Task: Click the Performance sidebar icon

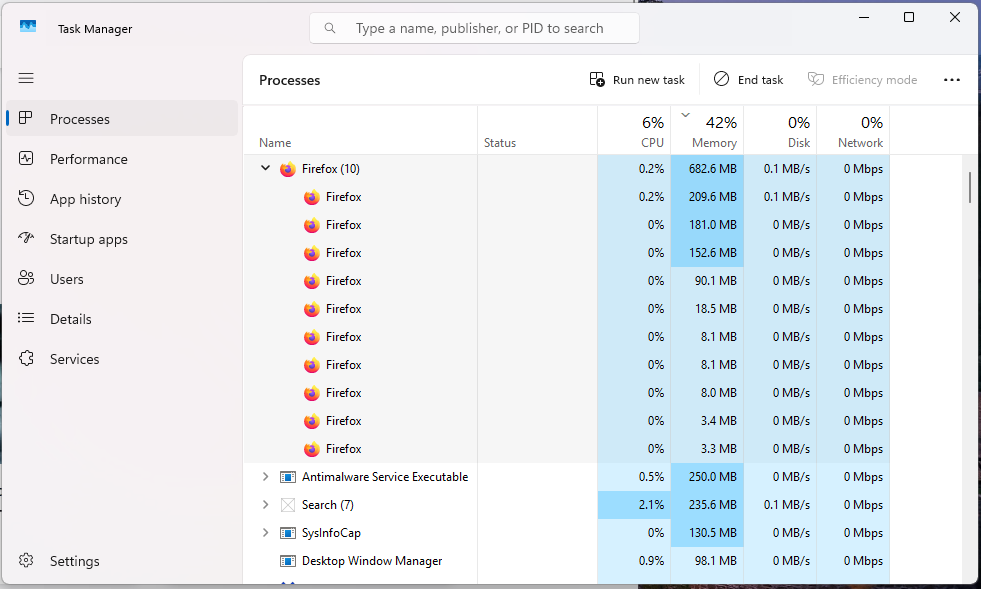Action: [x=26, y=158]
